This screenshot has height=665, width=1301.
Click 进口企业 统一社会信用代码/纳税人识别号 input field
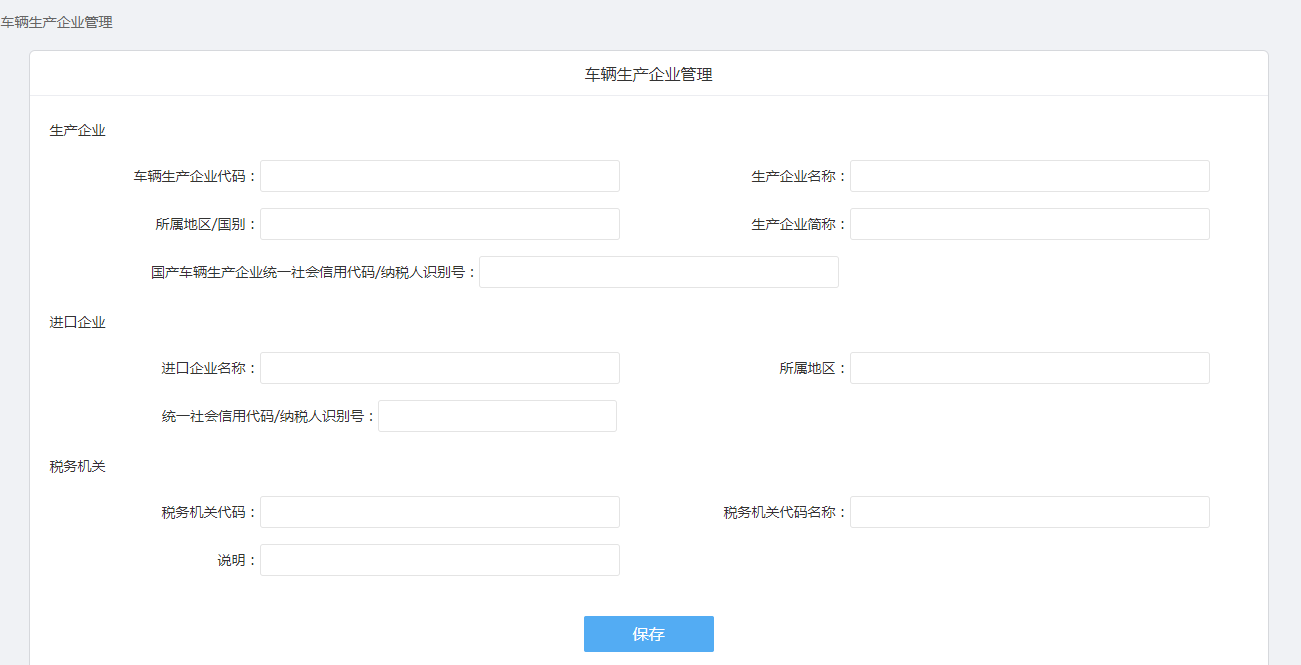(497, 416)
